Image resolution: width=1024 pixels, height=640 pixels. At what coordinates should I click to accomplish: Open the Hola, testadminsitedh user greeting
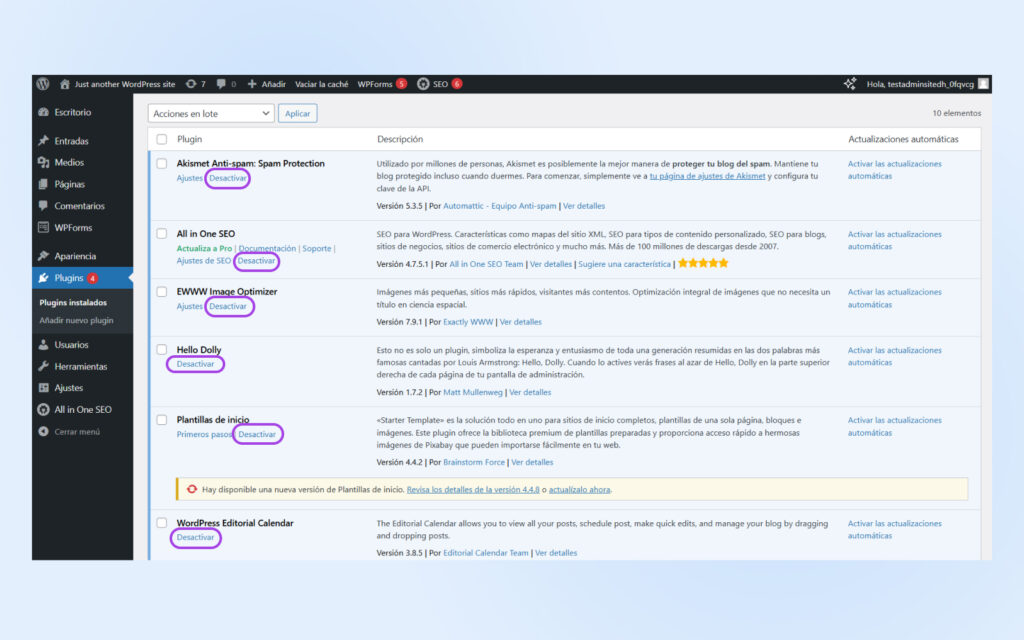pos(920,84)
